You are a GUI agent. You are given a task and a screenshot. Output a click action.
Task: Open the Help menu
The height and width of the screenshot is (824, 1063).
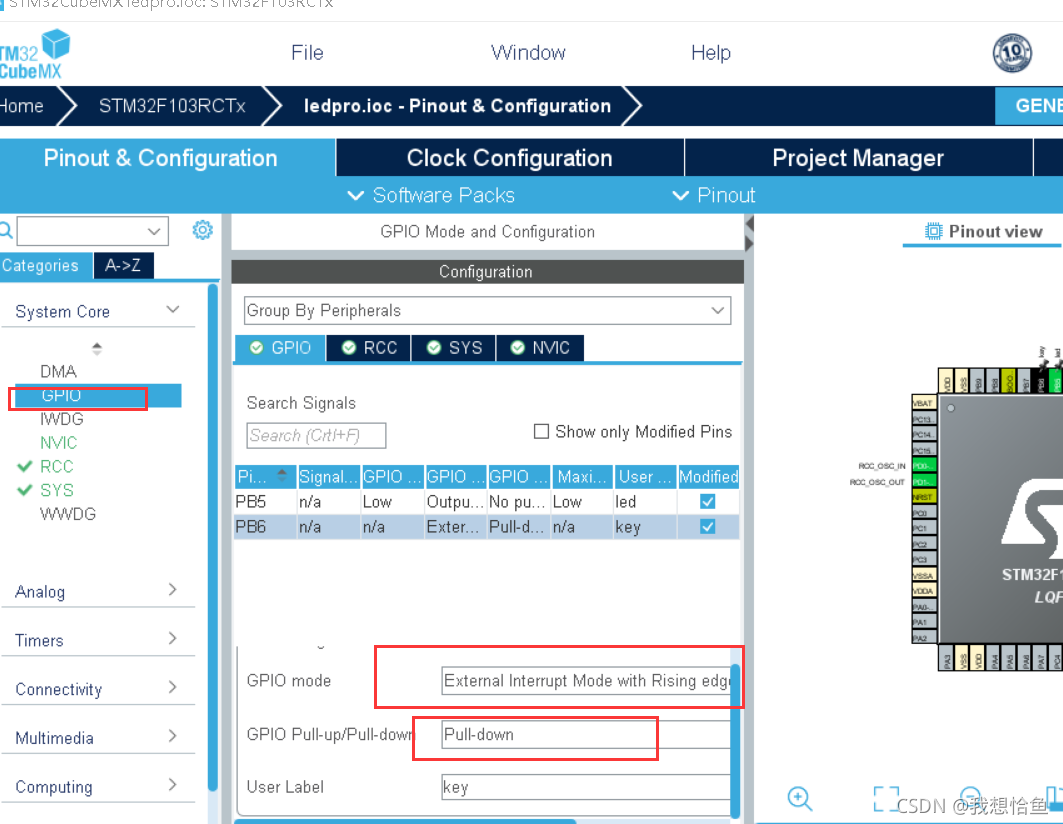pos(710,53)
